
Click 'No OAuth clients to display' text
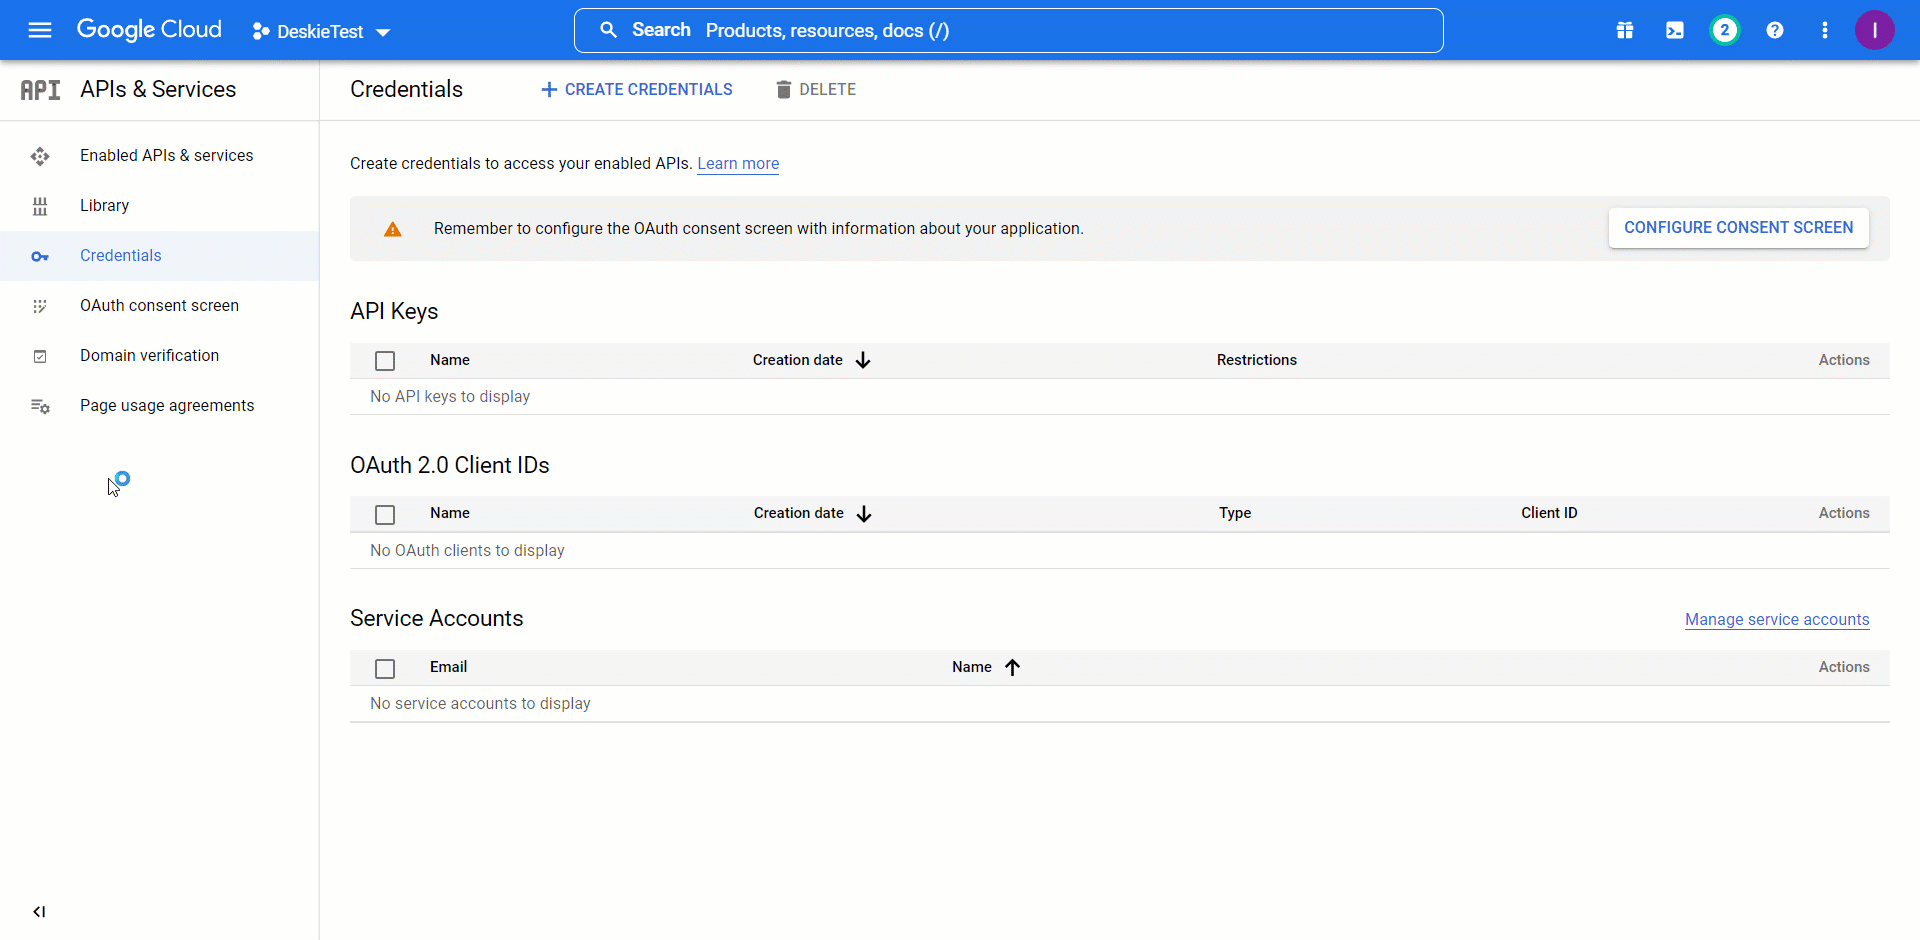tap(467, 550)
